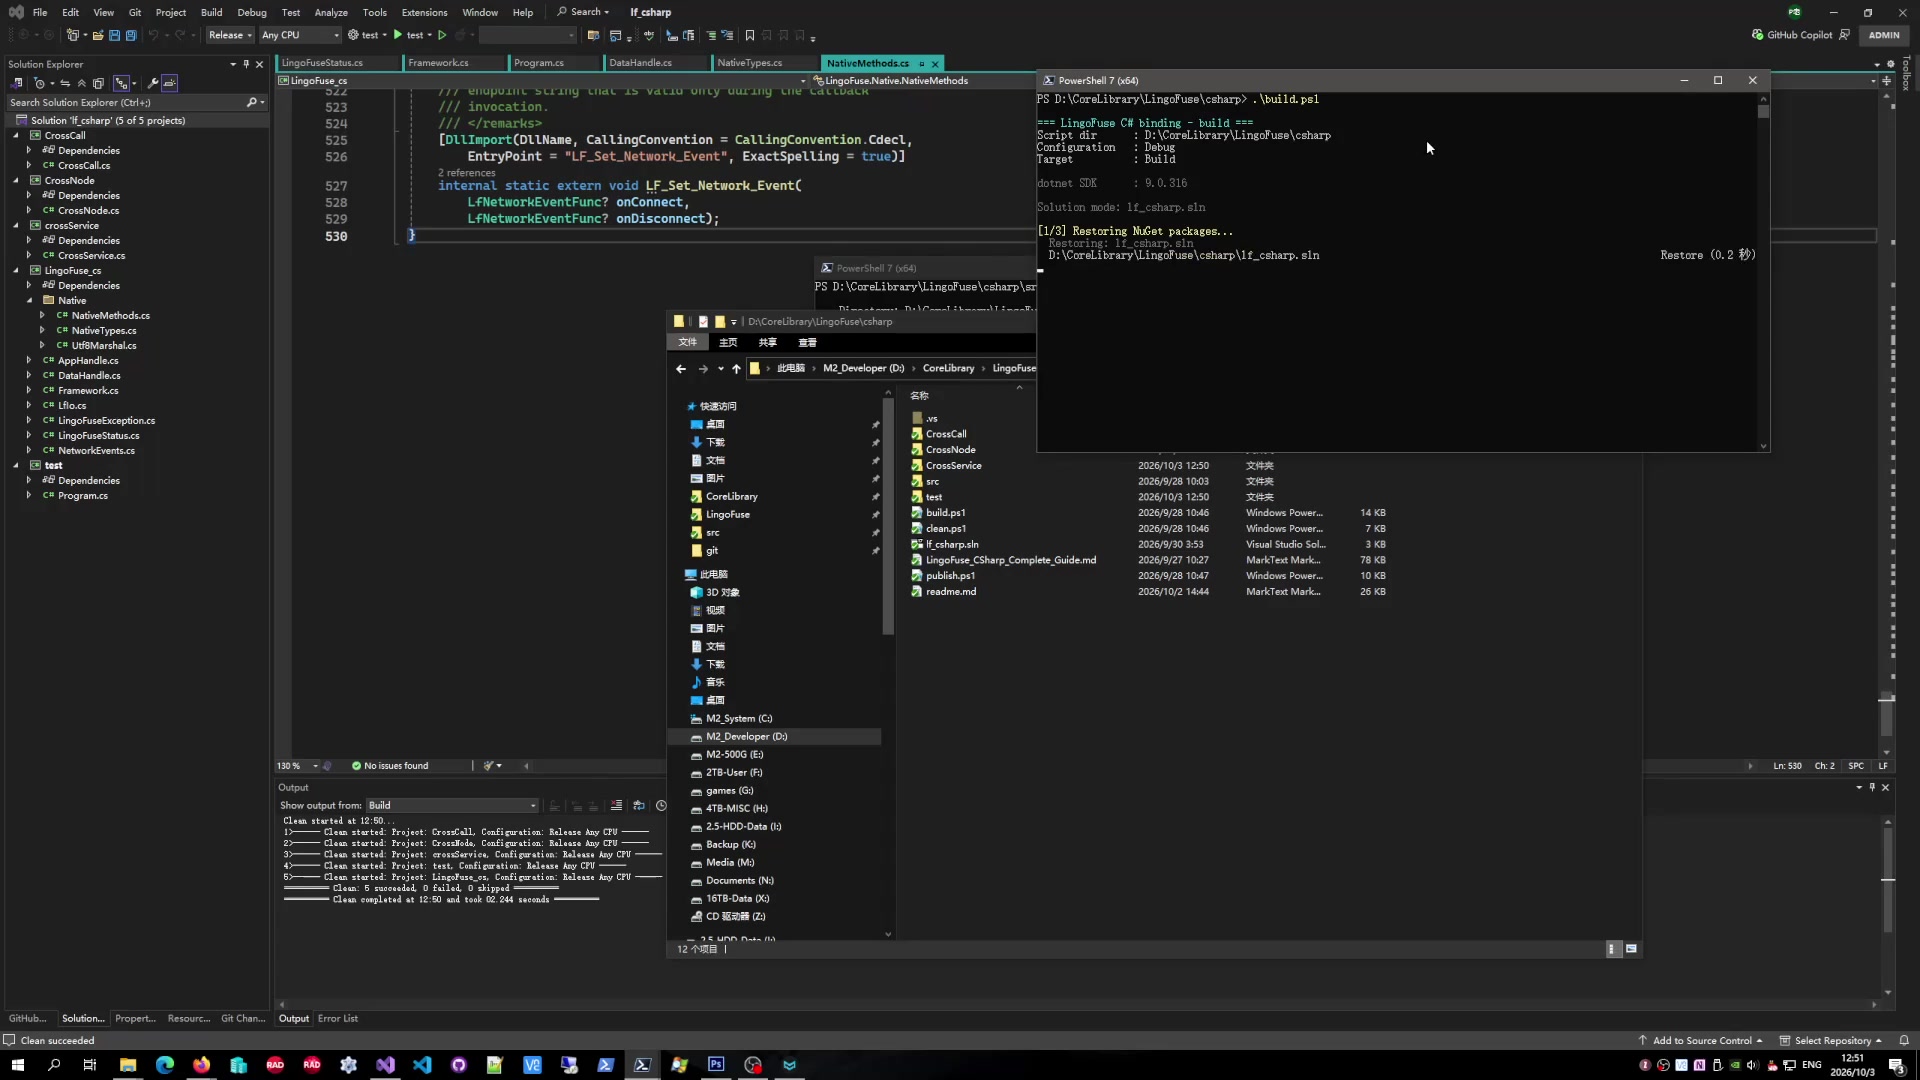1920x1080 pixels.
Task: Toggle Preview Selected Items in Solution Explorer
Action: click(x=170, y=83)
